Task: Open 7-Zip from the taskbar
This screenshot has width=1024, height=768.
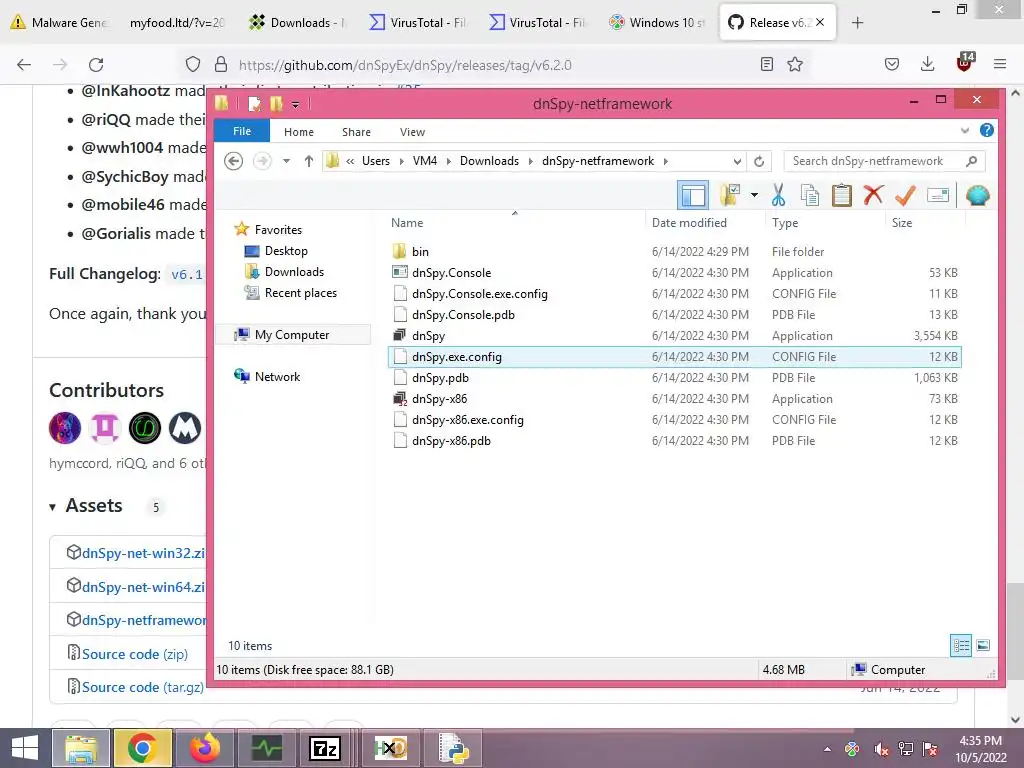Action: pyautogui.click(x=325, y=748)
